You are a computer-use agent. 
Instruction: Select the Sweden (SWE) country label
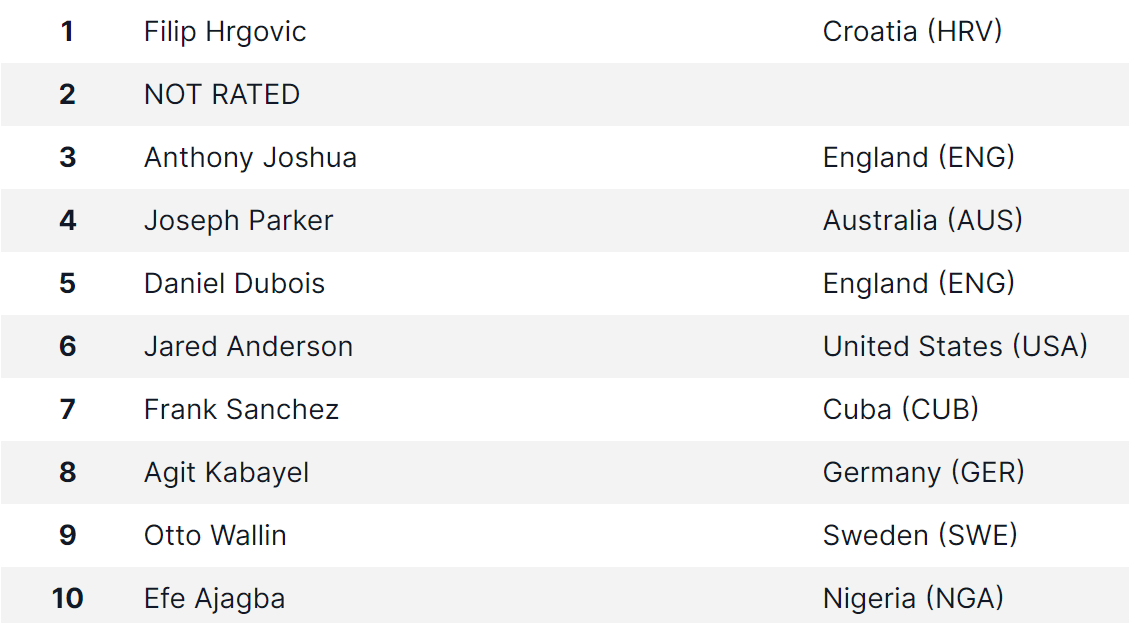tap(919, 535)
